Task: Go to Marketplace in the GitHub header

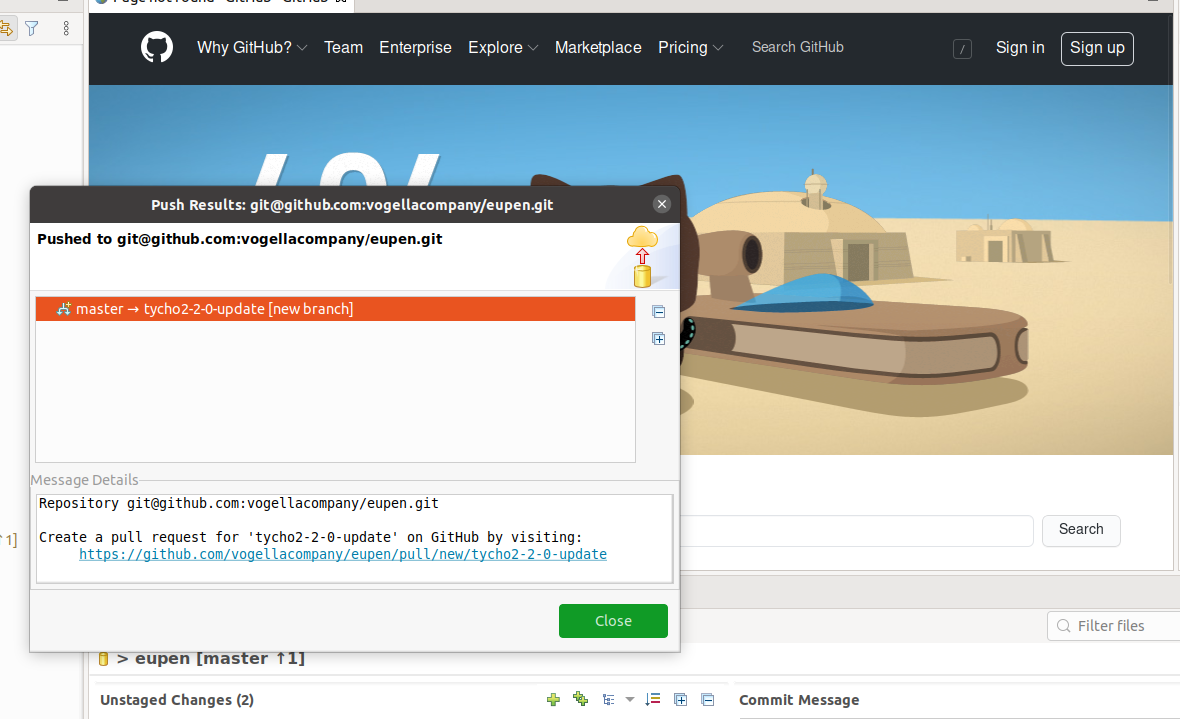Action: [598, 47]
